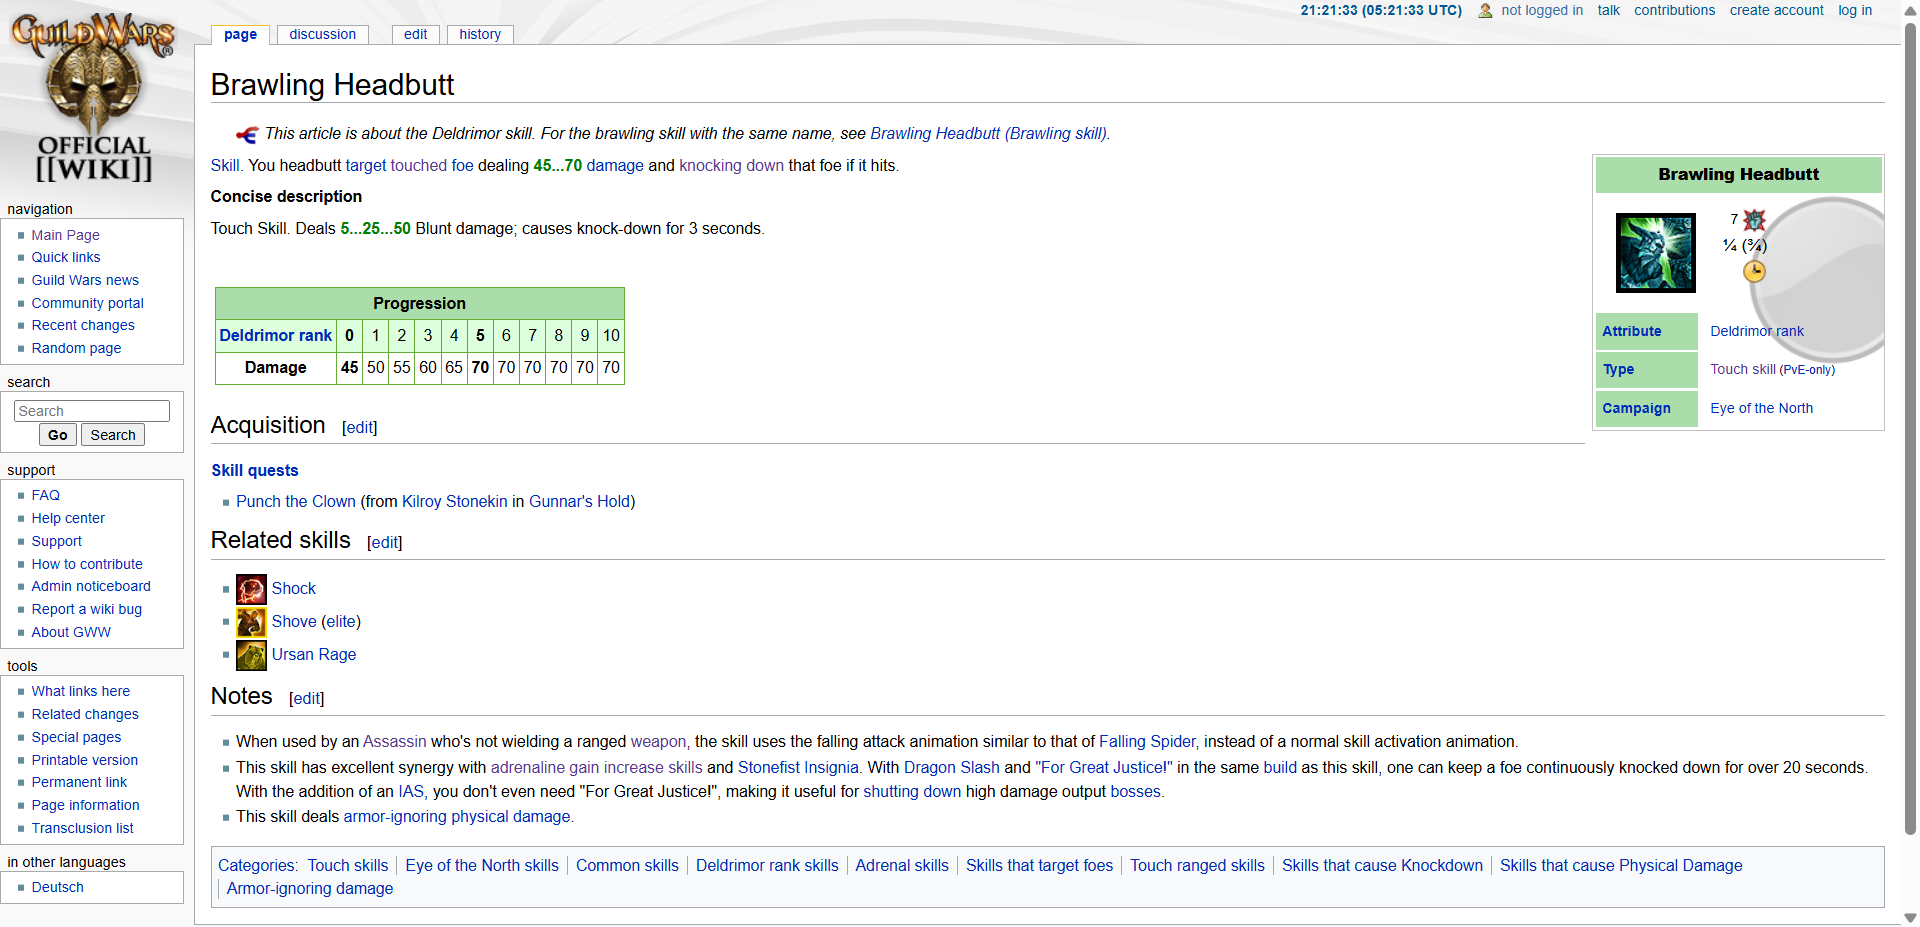Open Community portal link
Screen dimensions: 1920x927
pos(87,303)
